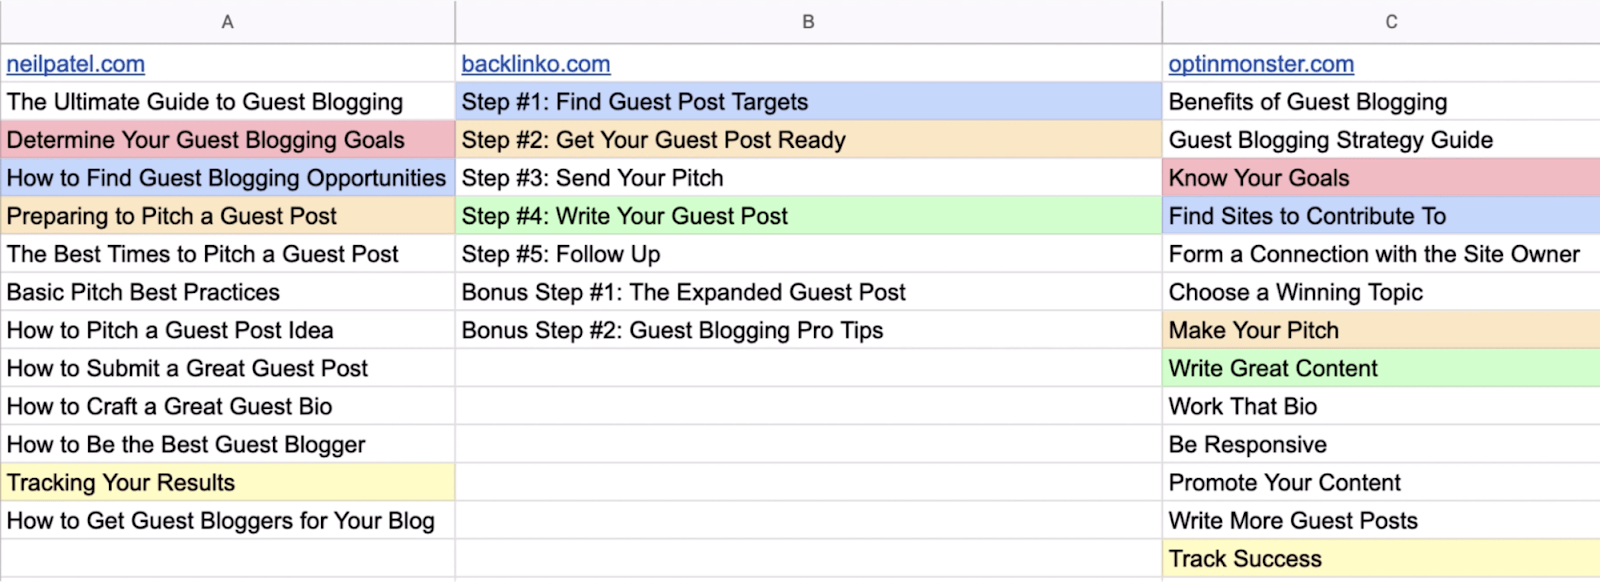Image resolution: width=1600 pixels, height=582 pixels.
Task: Select the 'Make Your Pitch' cell
Action: (1254, 331)
